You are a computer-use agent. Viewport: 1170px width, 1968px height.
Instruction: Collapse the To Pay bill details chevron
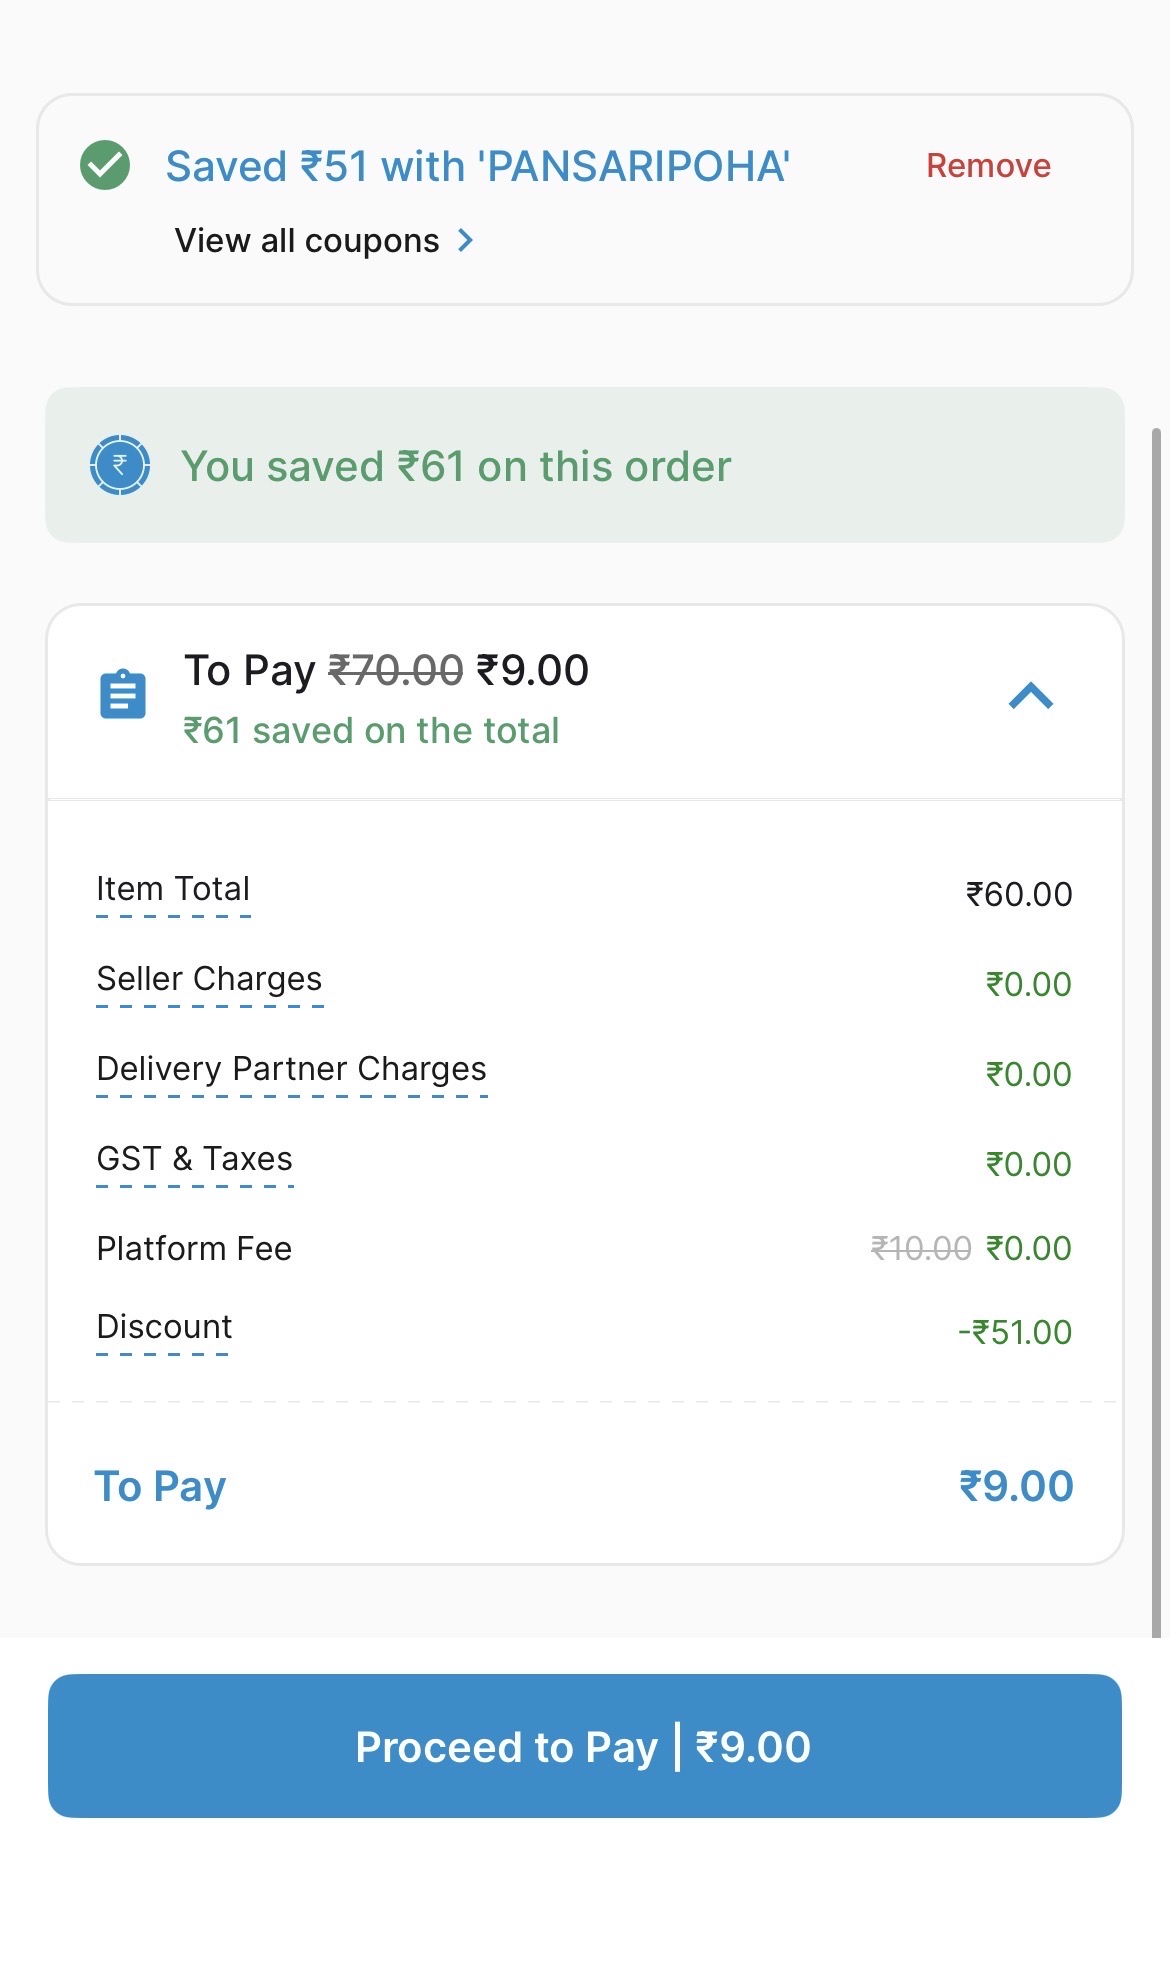[1031, 696]
